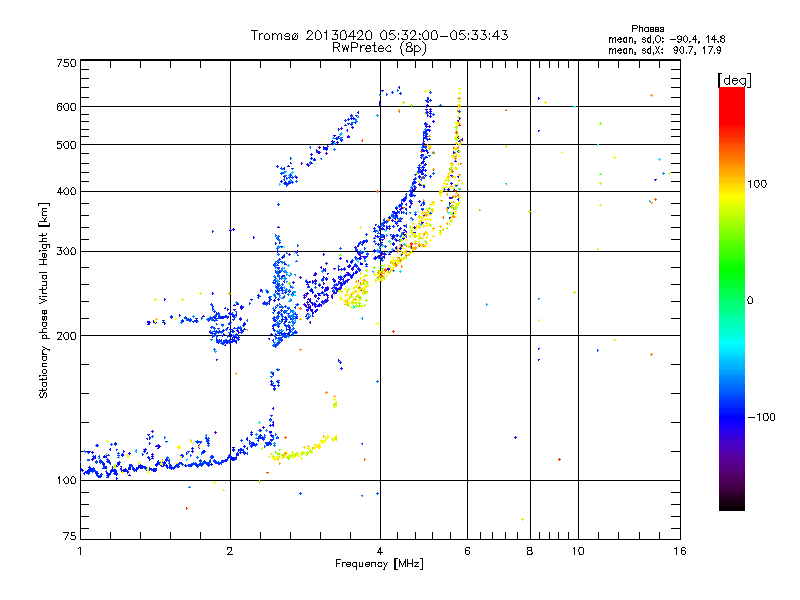Click the colorbar tick label '0'
Screen dimensions: 800x600
[750, 301]
